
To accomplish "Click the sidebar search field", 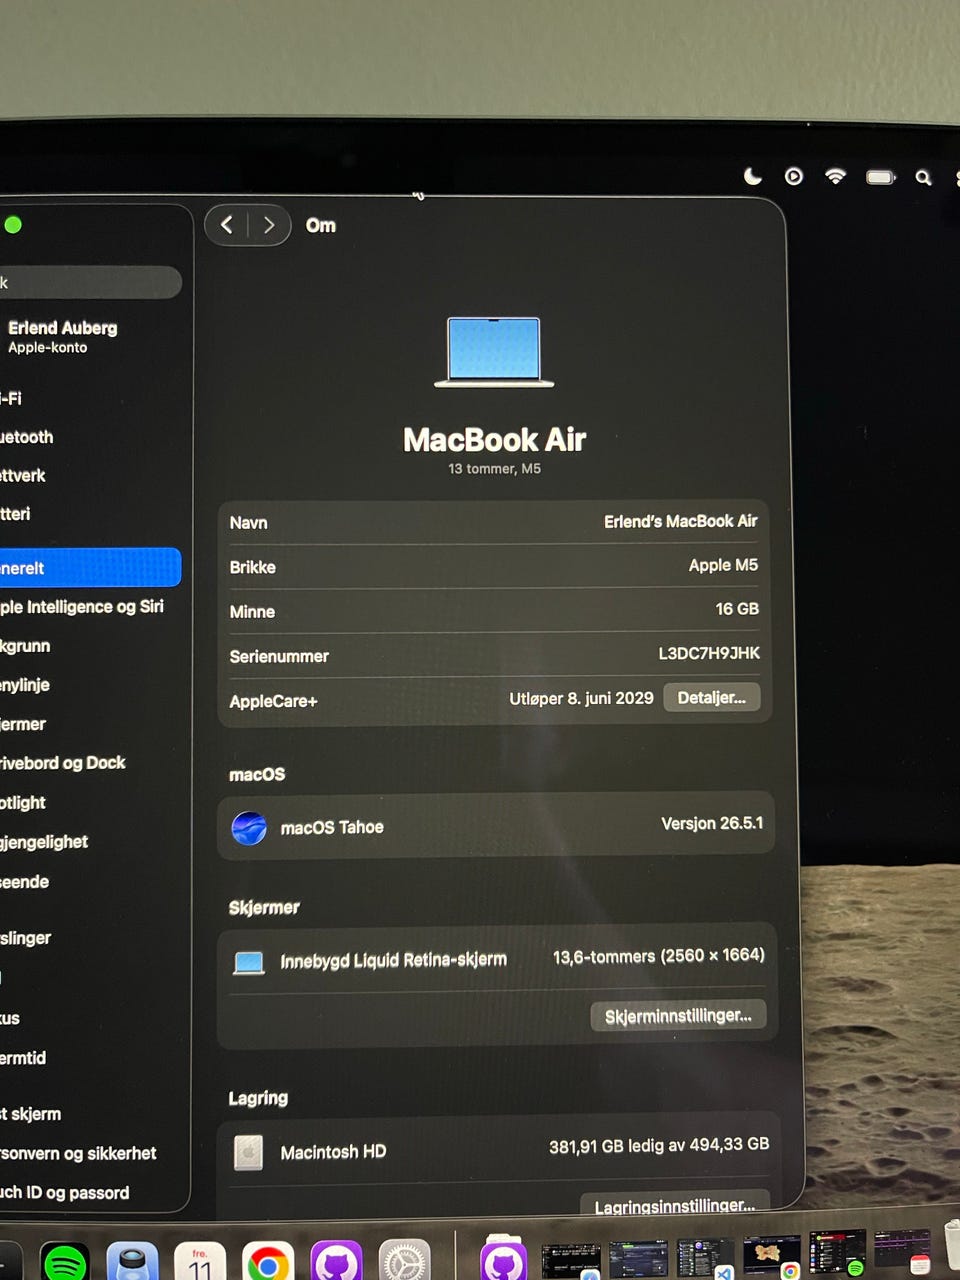I will tap(90, 283).
